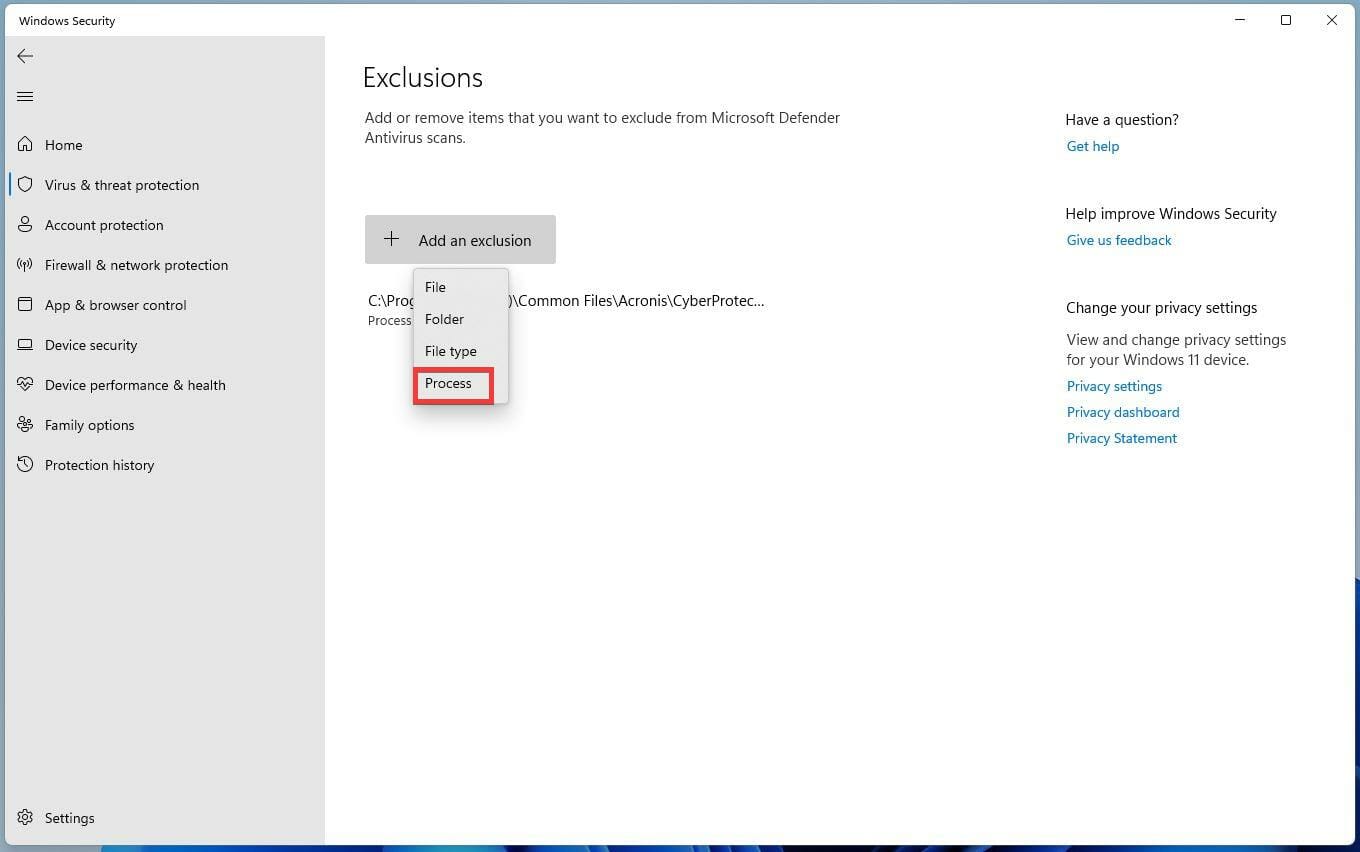
Task: Click the Device security laptop icon
Action: 25,344
